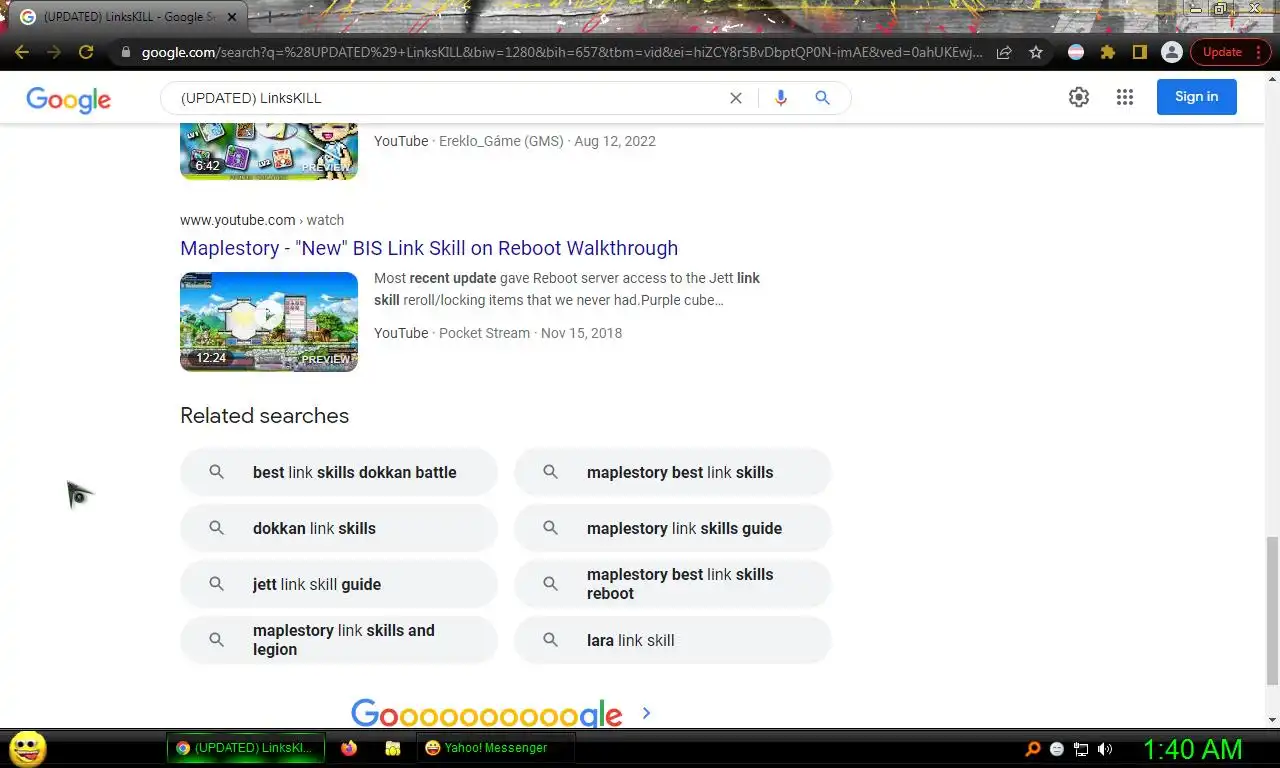Viewport: 1280px width, 768px height.
Task: Open the yellow folder taskbar icon
Action: (x=393, y=748)
